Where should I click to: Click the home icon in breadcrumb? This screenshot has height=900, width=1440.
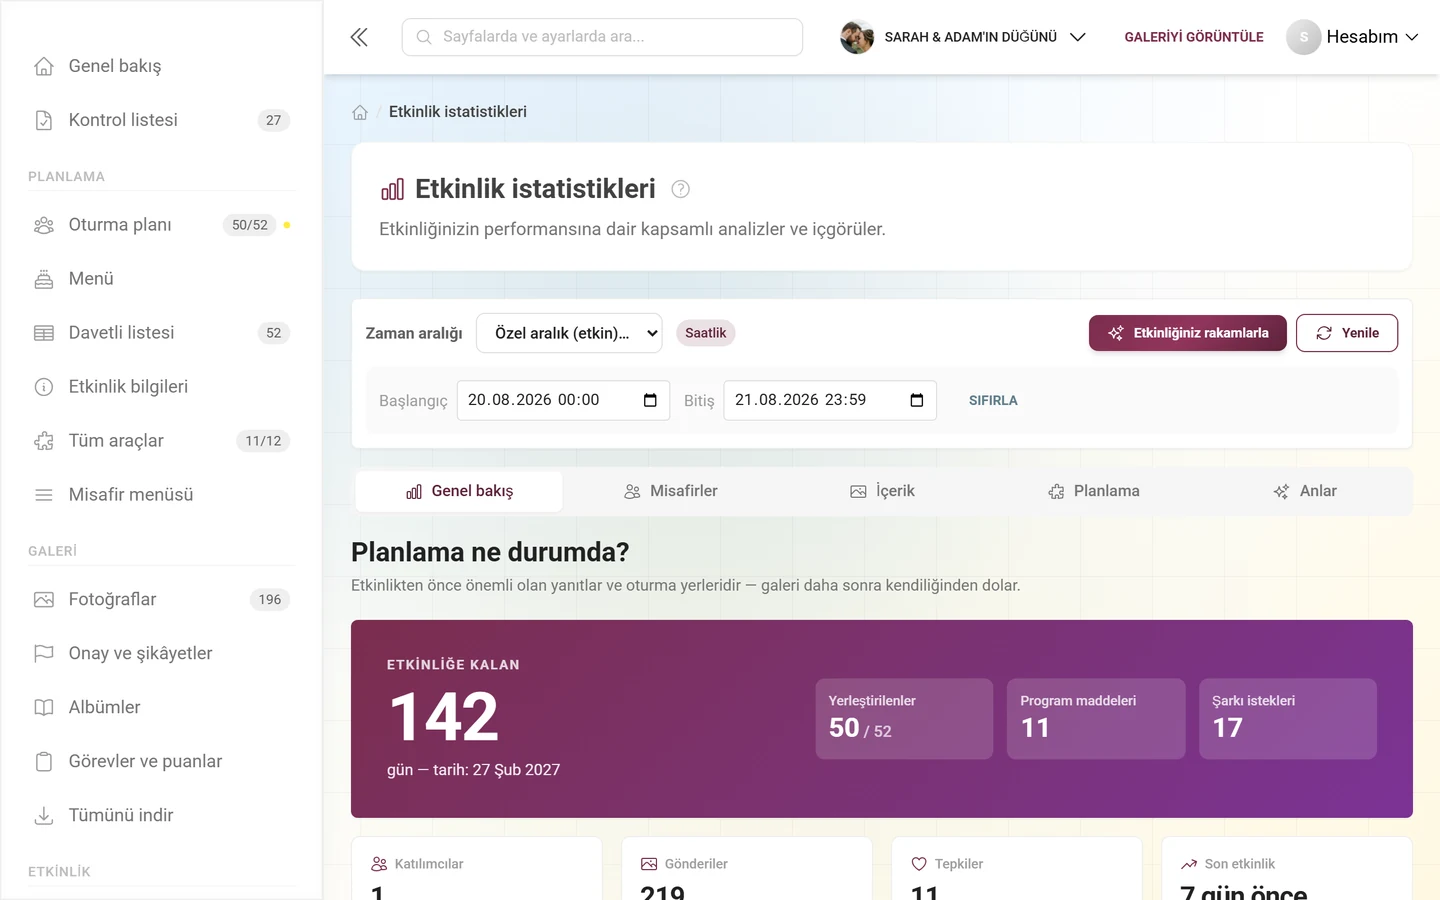point(360,112)
